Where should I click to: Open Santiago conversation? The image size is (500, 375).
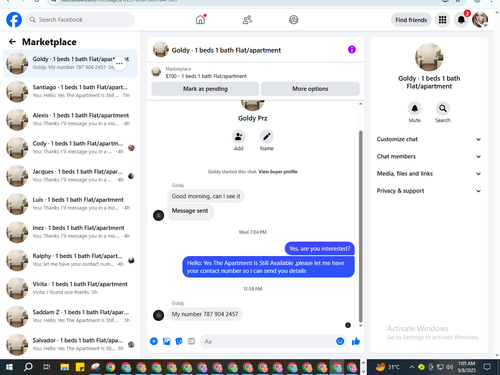pyautogui.click(x=70, y=91)
